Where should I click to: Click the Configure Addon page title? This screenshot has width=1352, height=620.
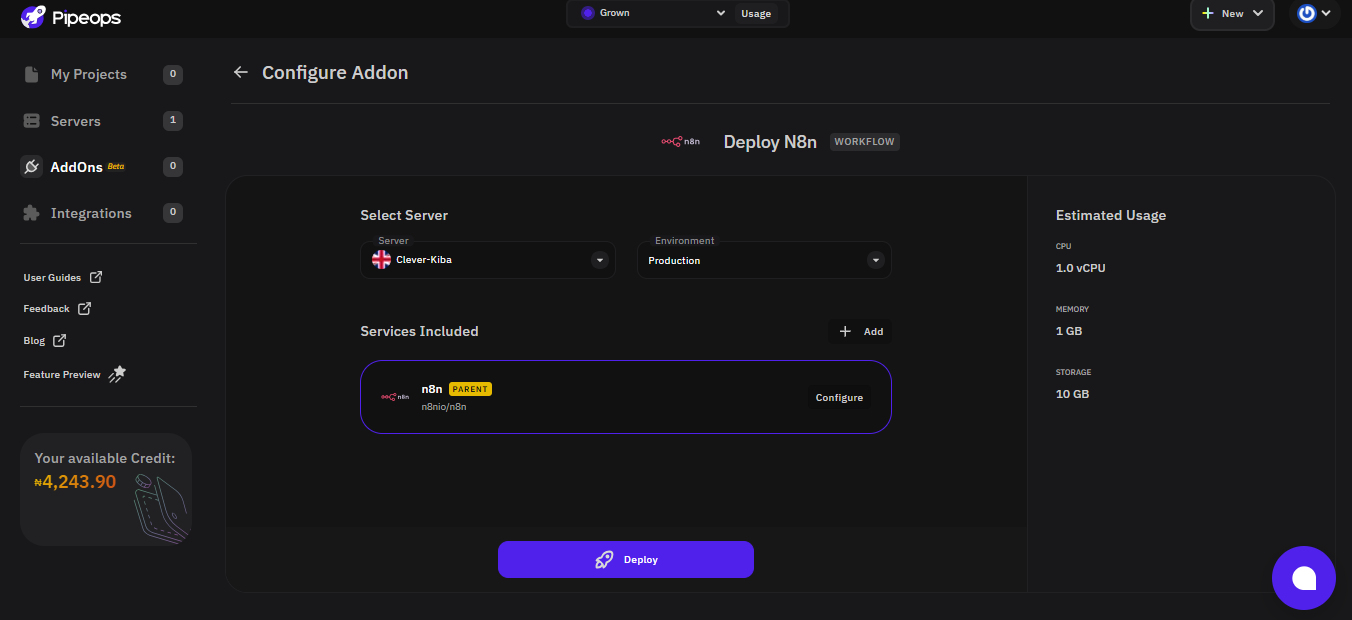335,72
